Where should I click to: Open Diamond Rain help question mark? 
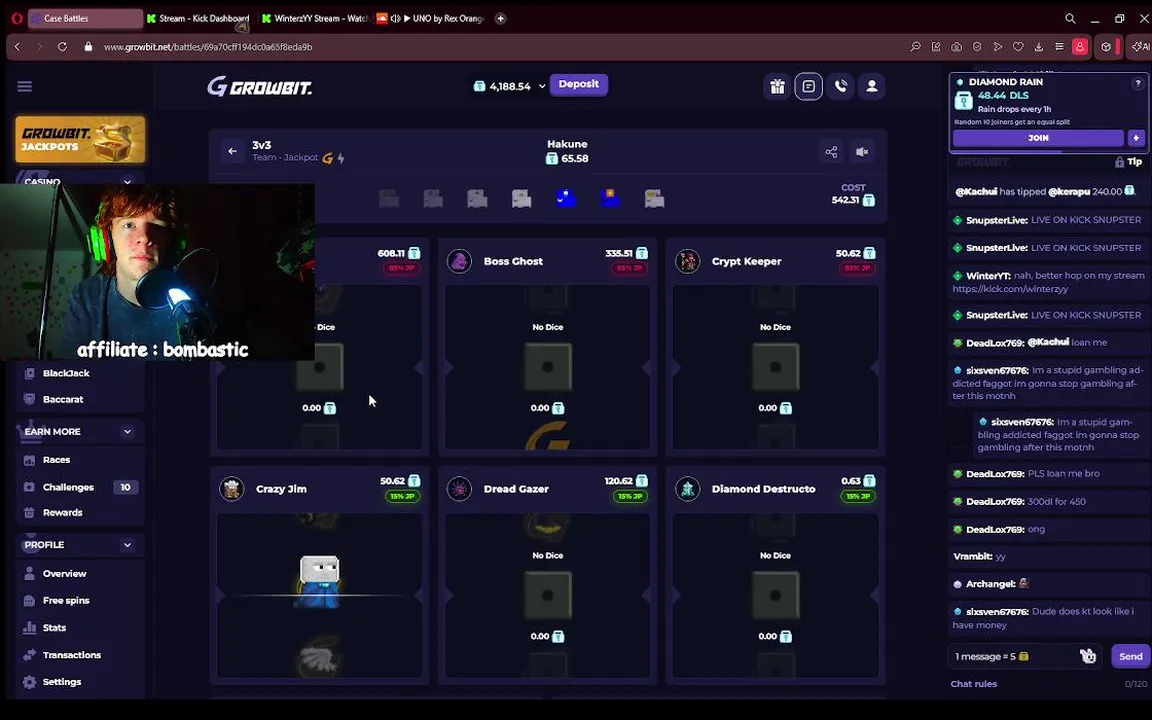click(1138, 84)
